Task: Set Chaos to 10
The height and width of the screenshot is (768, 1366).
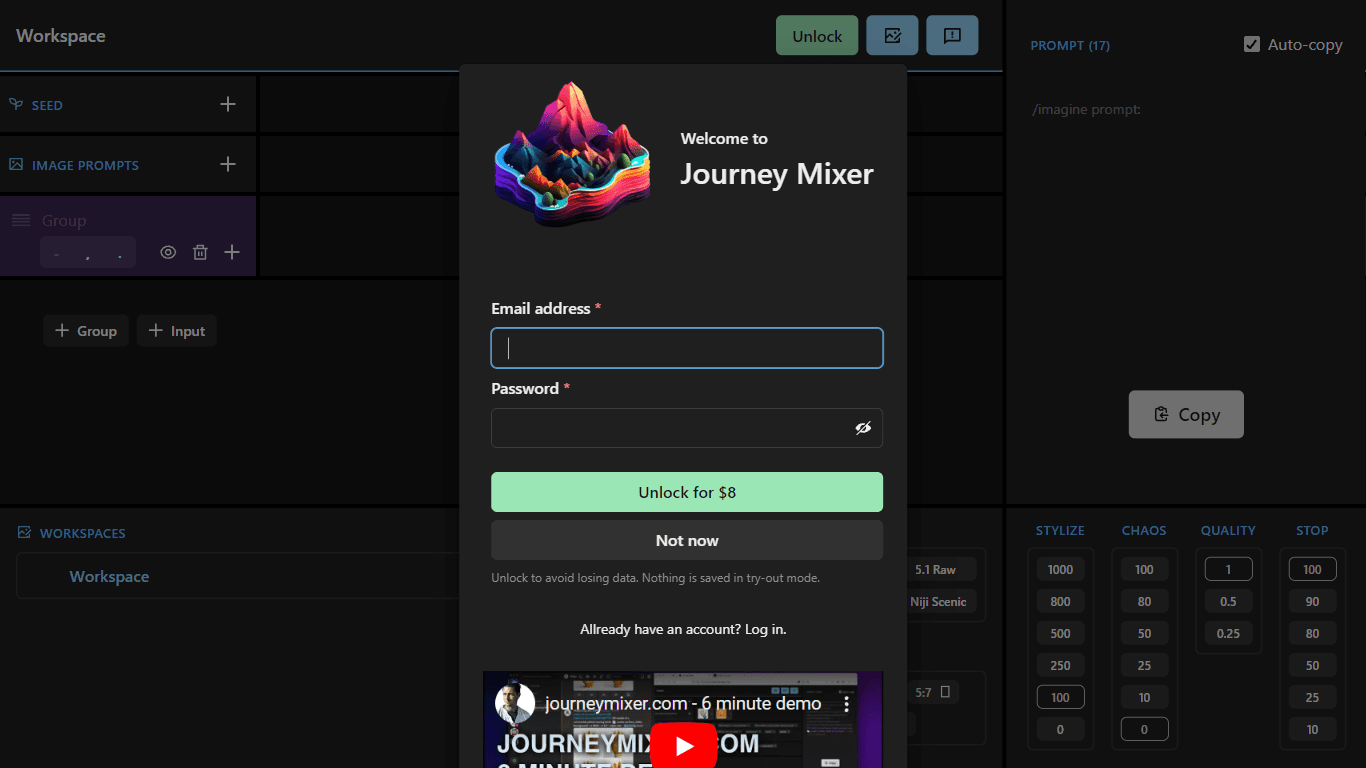Action: click(x=1144, y=698)
